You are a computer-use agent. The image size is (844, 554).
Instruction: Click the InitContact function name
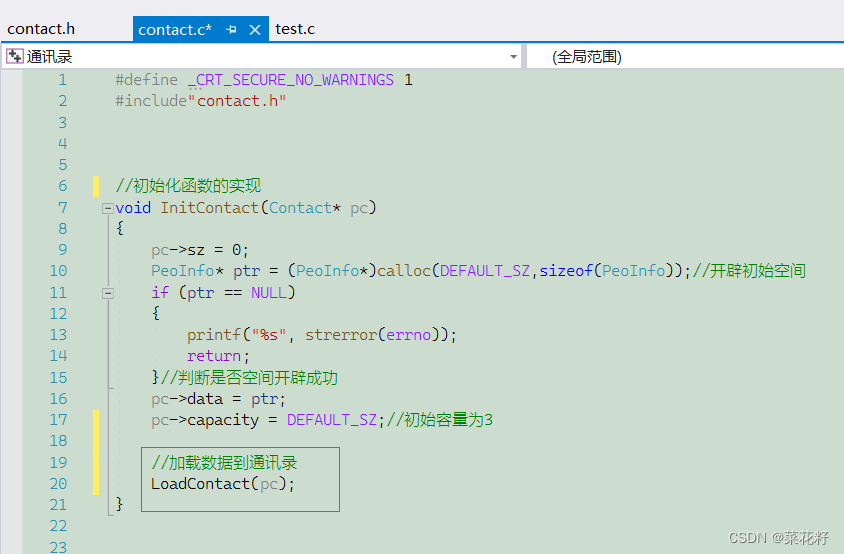209,208
